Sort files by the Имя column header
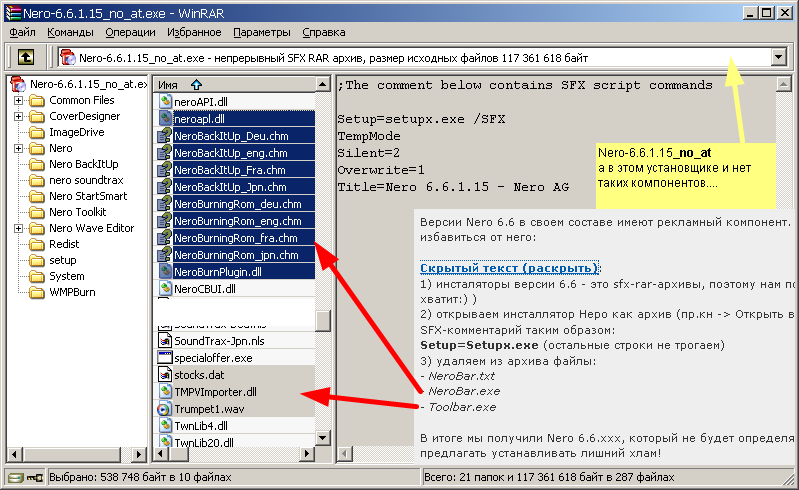The height and width of the screenshot is (490, 799). pyautogui.click(x=235, y=85)
